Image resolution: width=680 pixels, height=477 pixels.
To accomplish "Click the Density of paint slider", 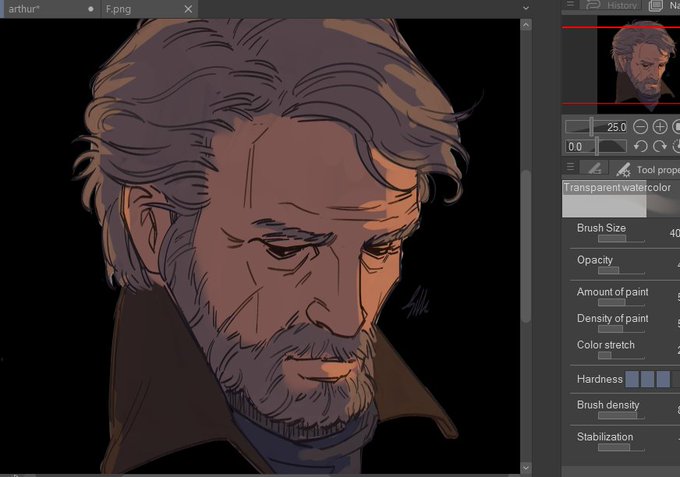I will (x=621, y=329).
